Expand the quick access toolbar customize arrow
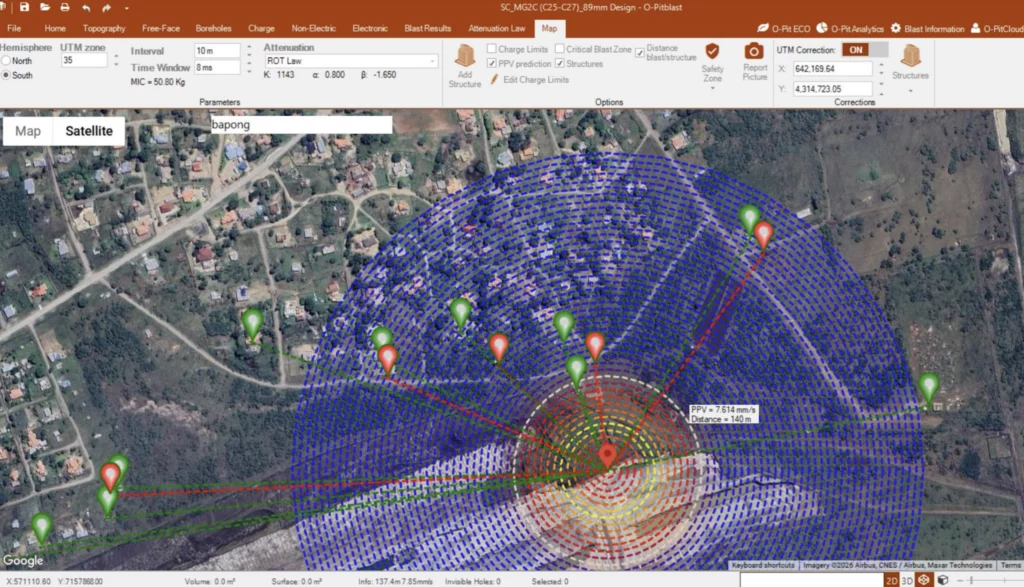The width and height of the screenshot is (1024, 587). tap(126, 8)
